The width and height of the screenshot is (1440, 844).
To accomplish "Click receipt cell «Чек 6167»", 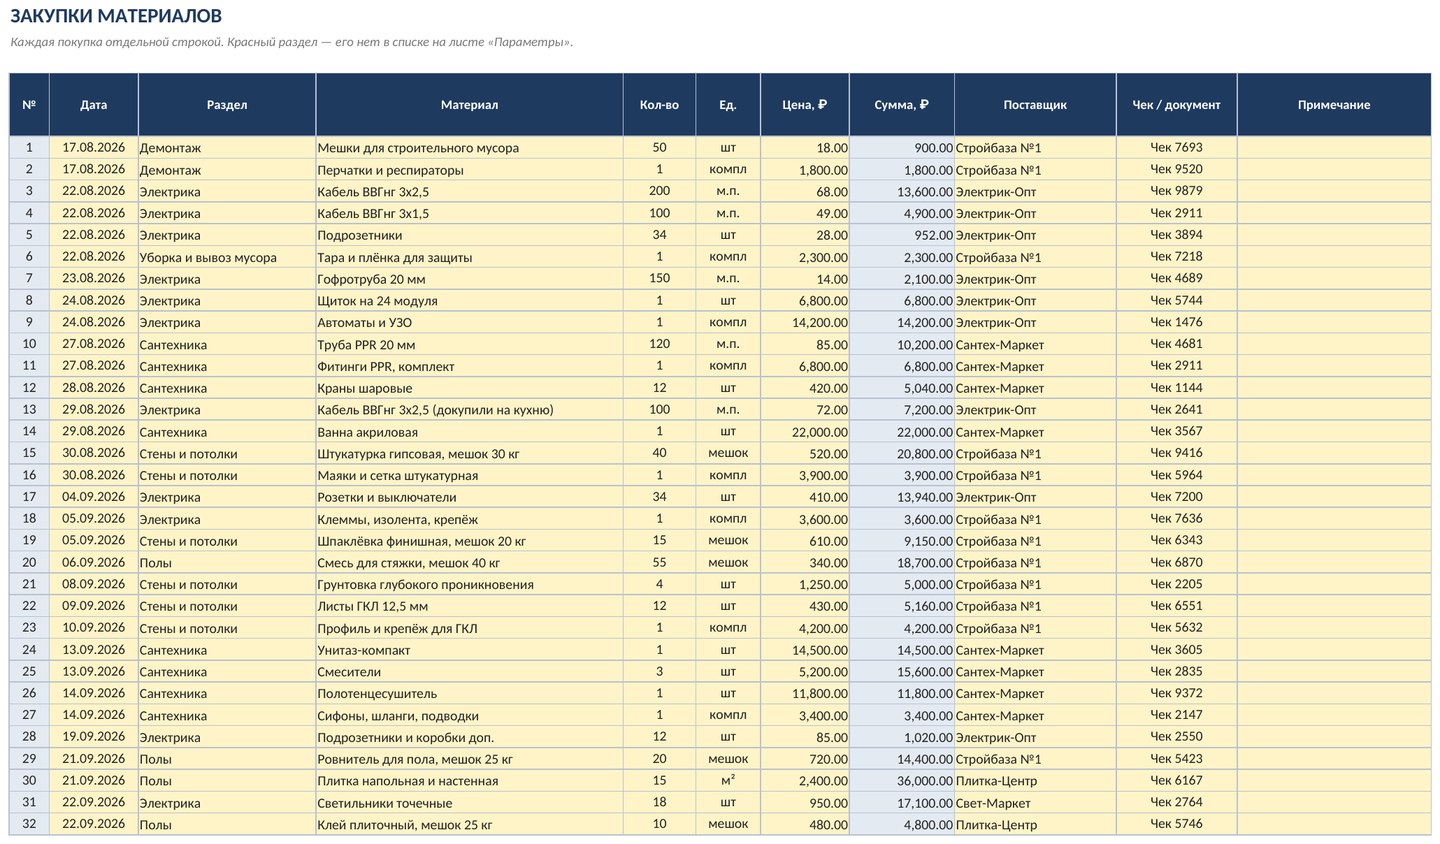I will click(1176, 781).
